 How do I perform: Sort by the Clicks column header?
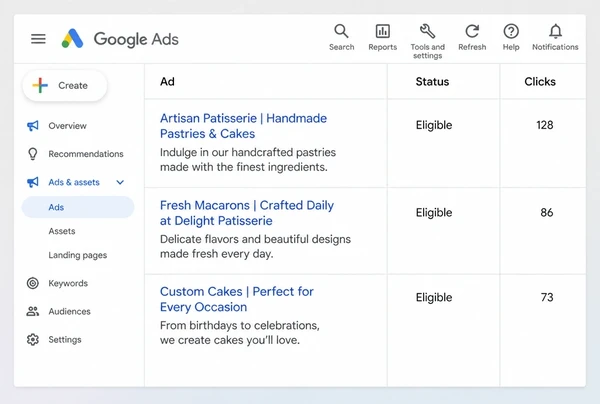coord(540,81)
